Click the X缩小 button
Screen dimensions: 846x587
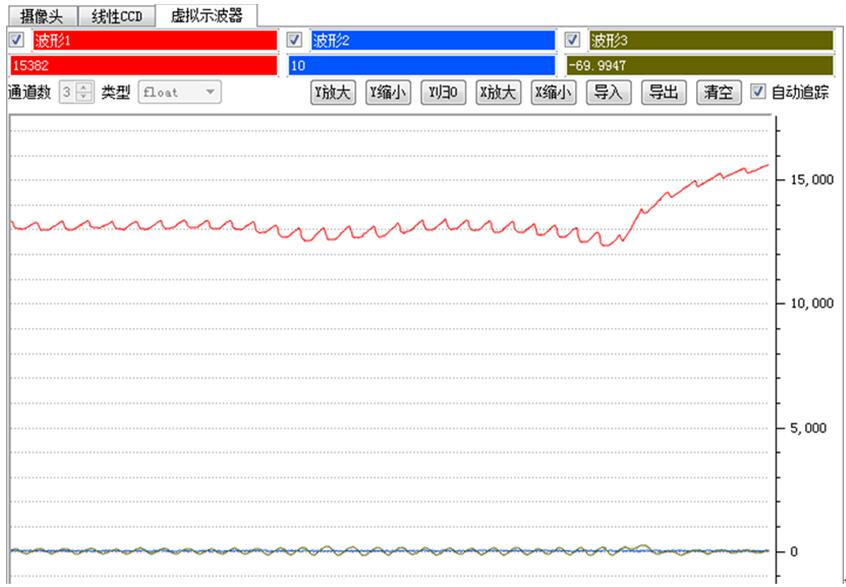coord(553,92)
